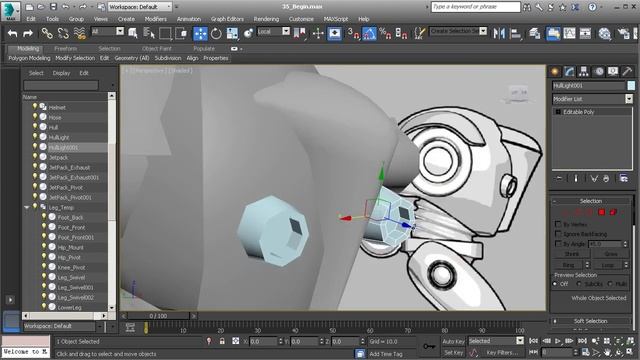Select the Select and Link tool

pos(47,33)
